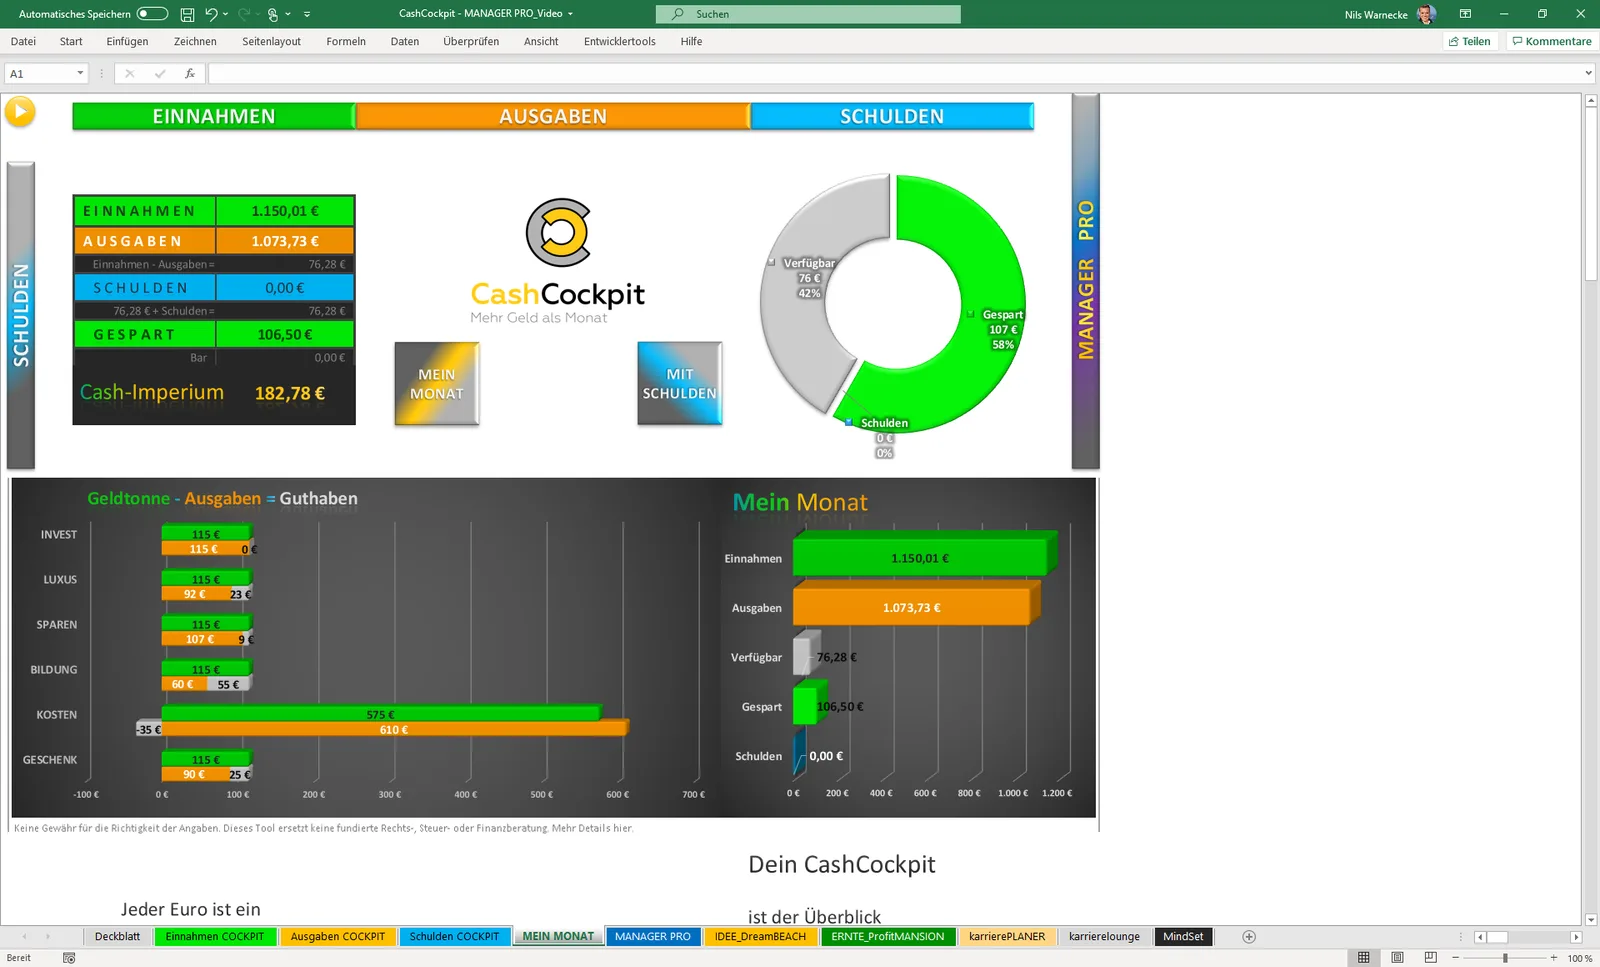Screen dimensions: 1600x967
Task: Click the orange AUSGABEN header button
Action: 553,116
